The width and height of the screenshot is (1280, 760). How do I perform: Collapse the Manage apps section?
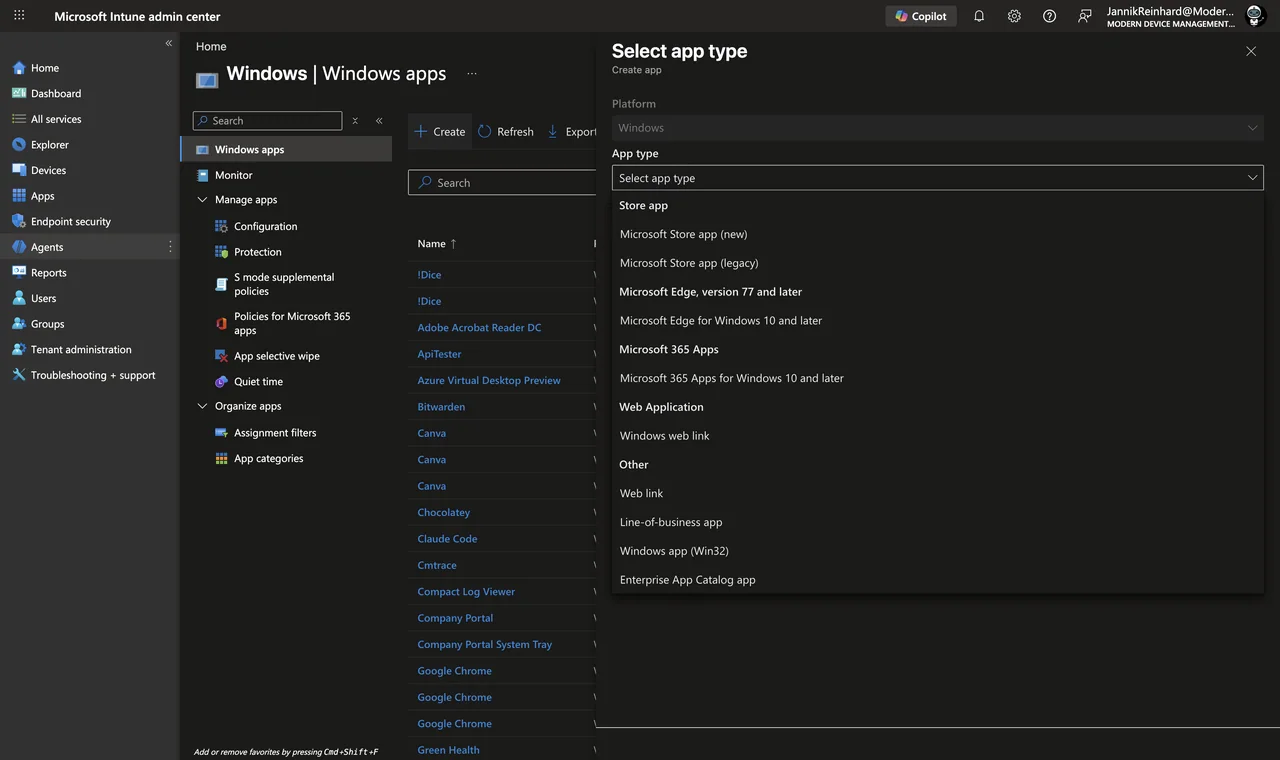pyautogui.click(x=202, y=200)
